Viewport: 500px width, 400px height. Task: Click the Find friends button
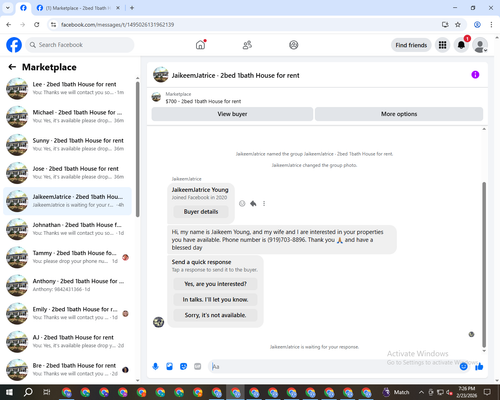click(411, 45)
